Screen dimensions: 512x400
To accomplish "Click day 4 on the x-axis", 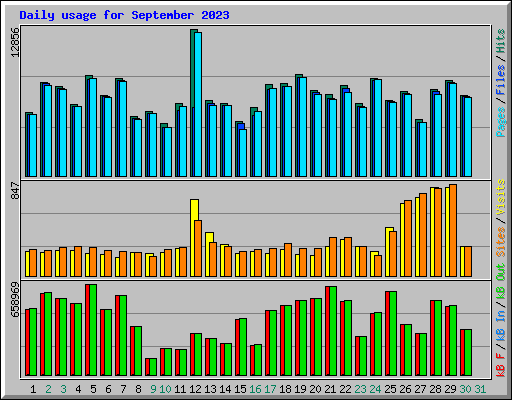I will coord(78,389).
